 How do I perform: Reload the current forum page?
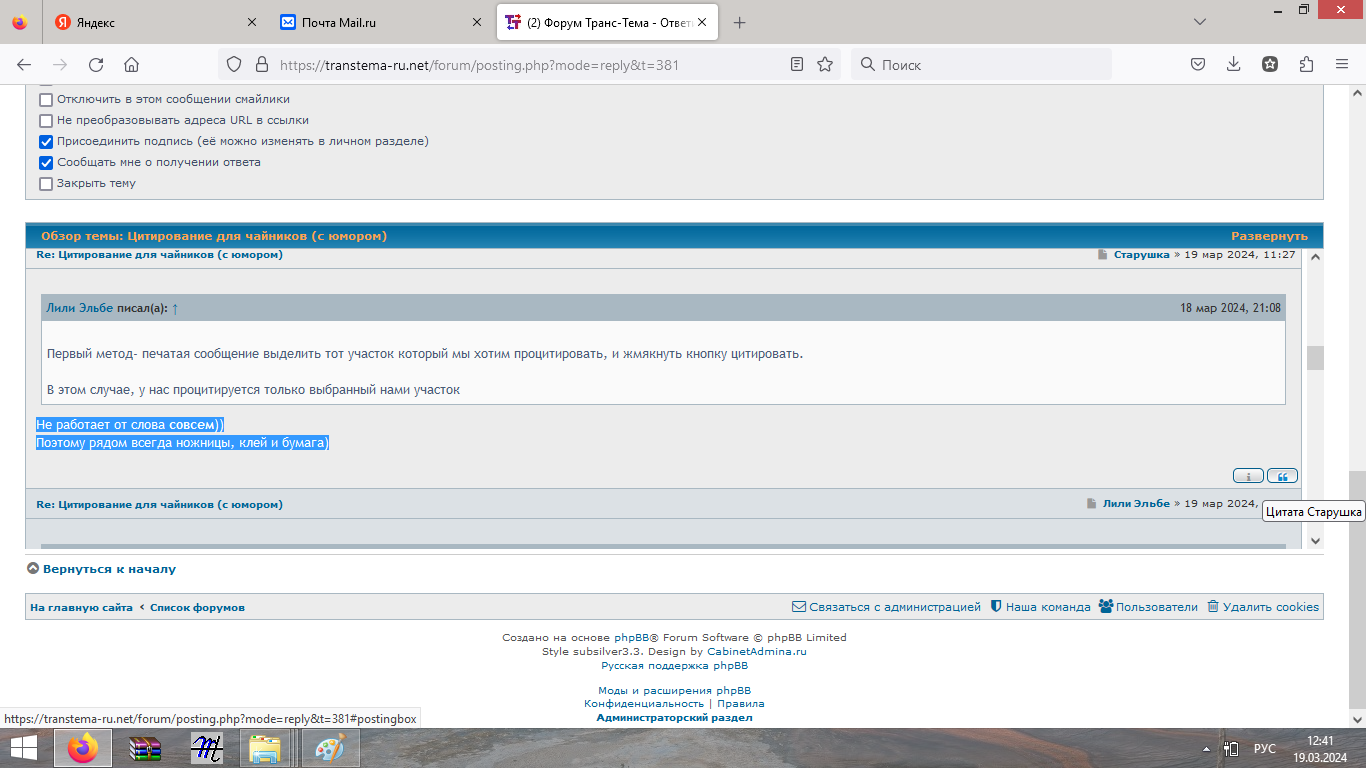pos(96,64)
